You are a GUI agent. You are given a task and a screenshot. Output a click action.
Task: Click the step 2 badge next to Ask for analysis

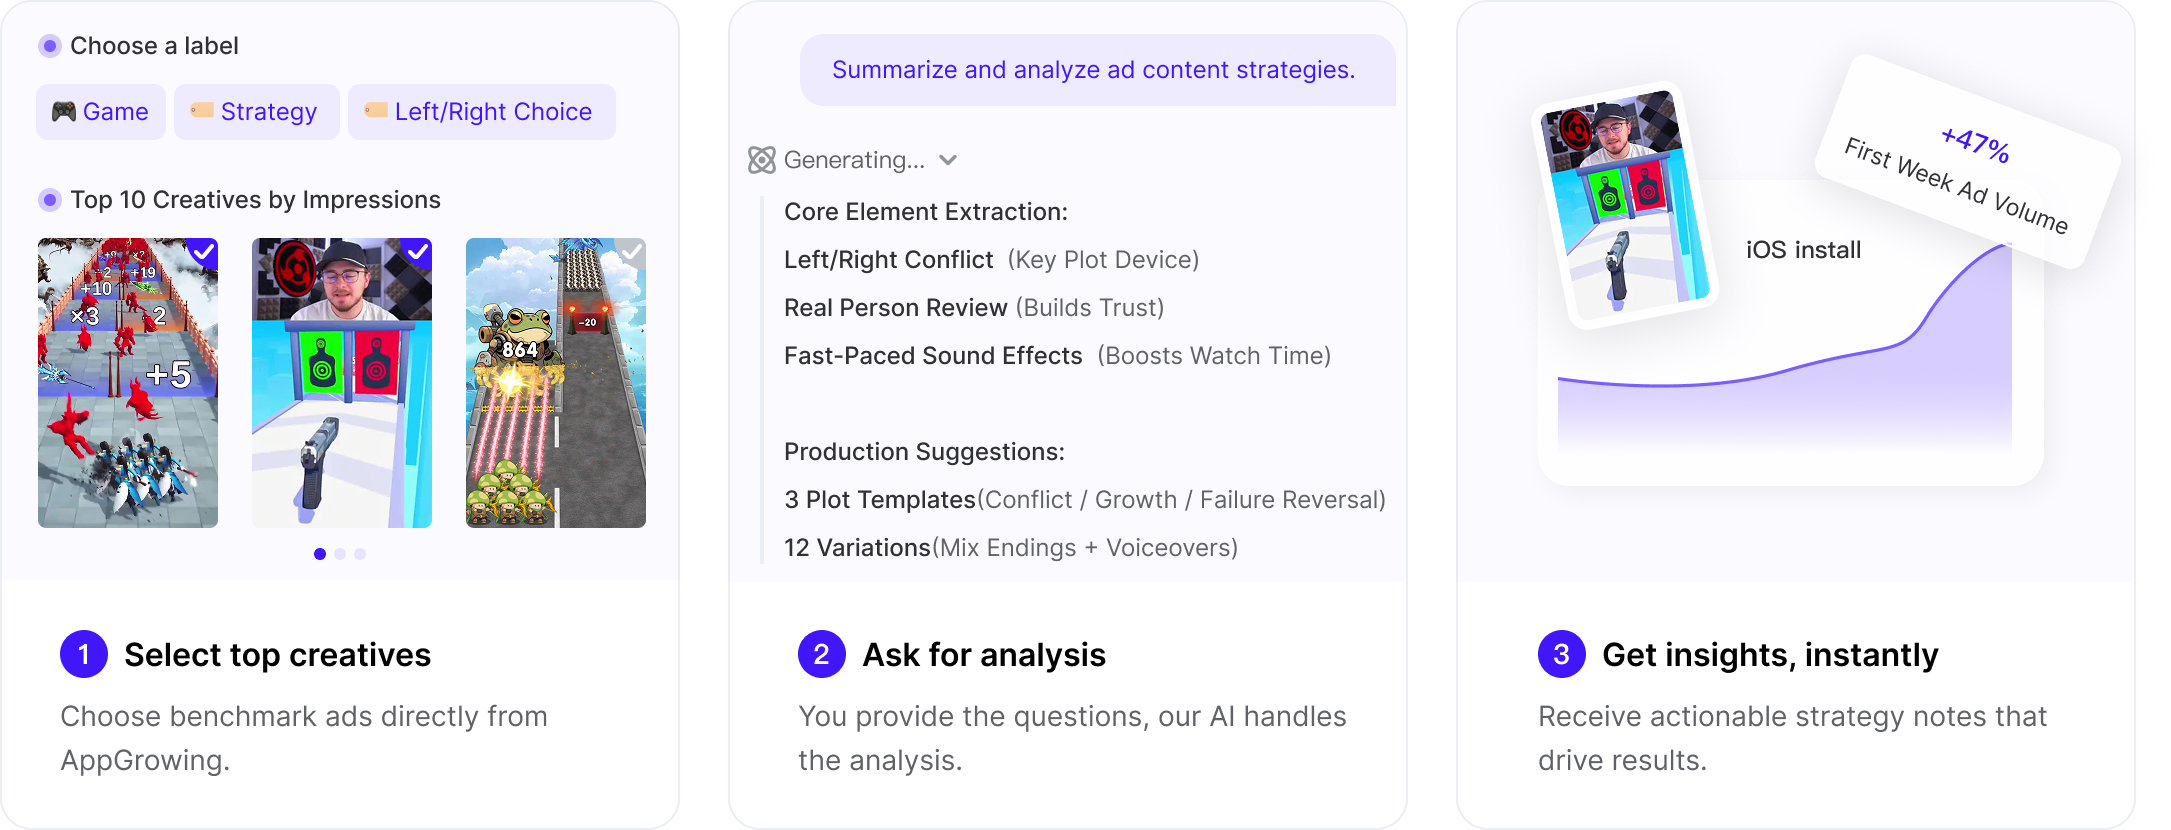pyautogui.click(x=822, y=654)
